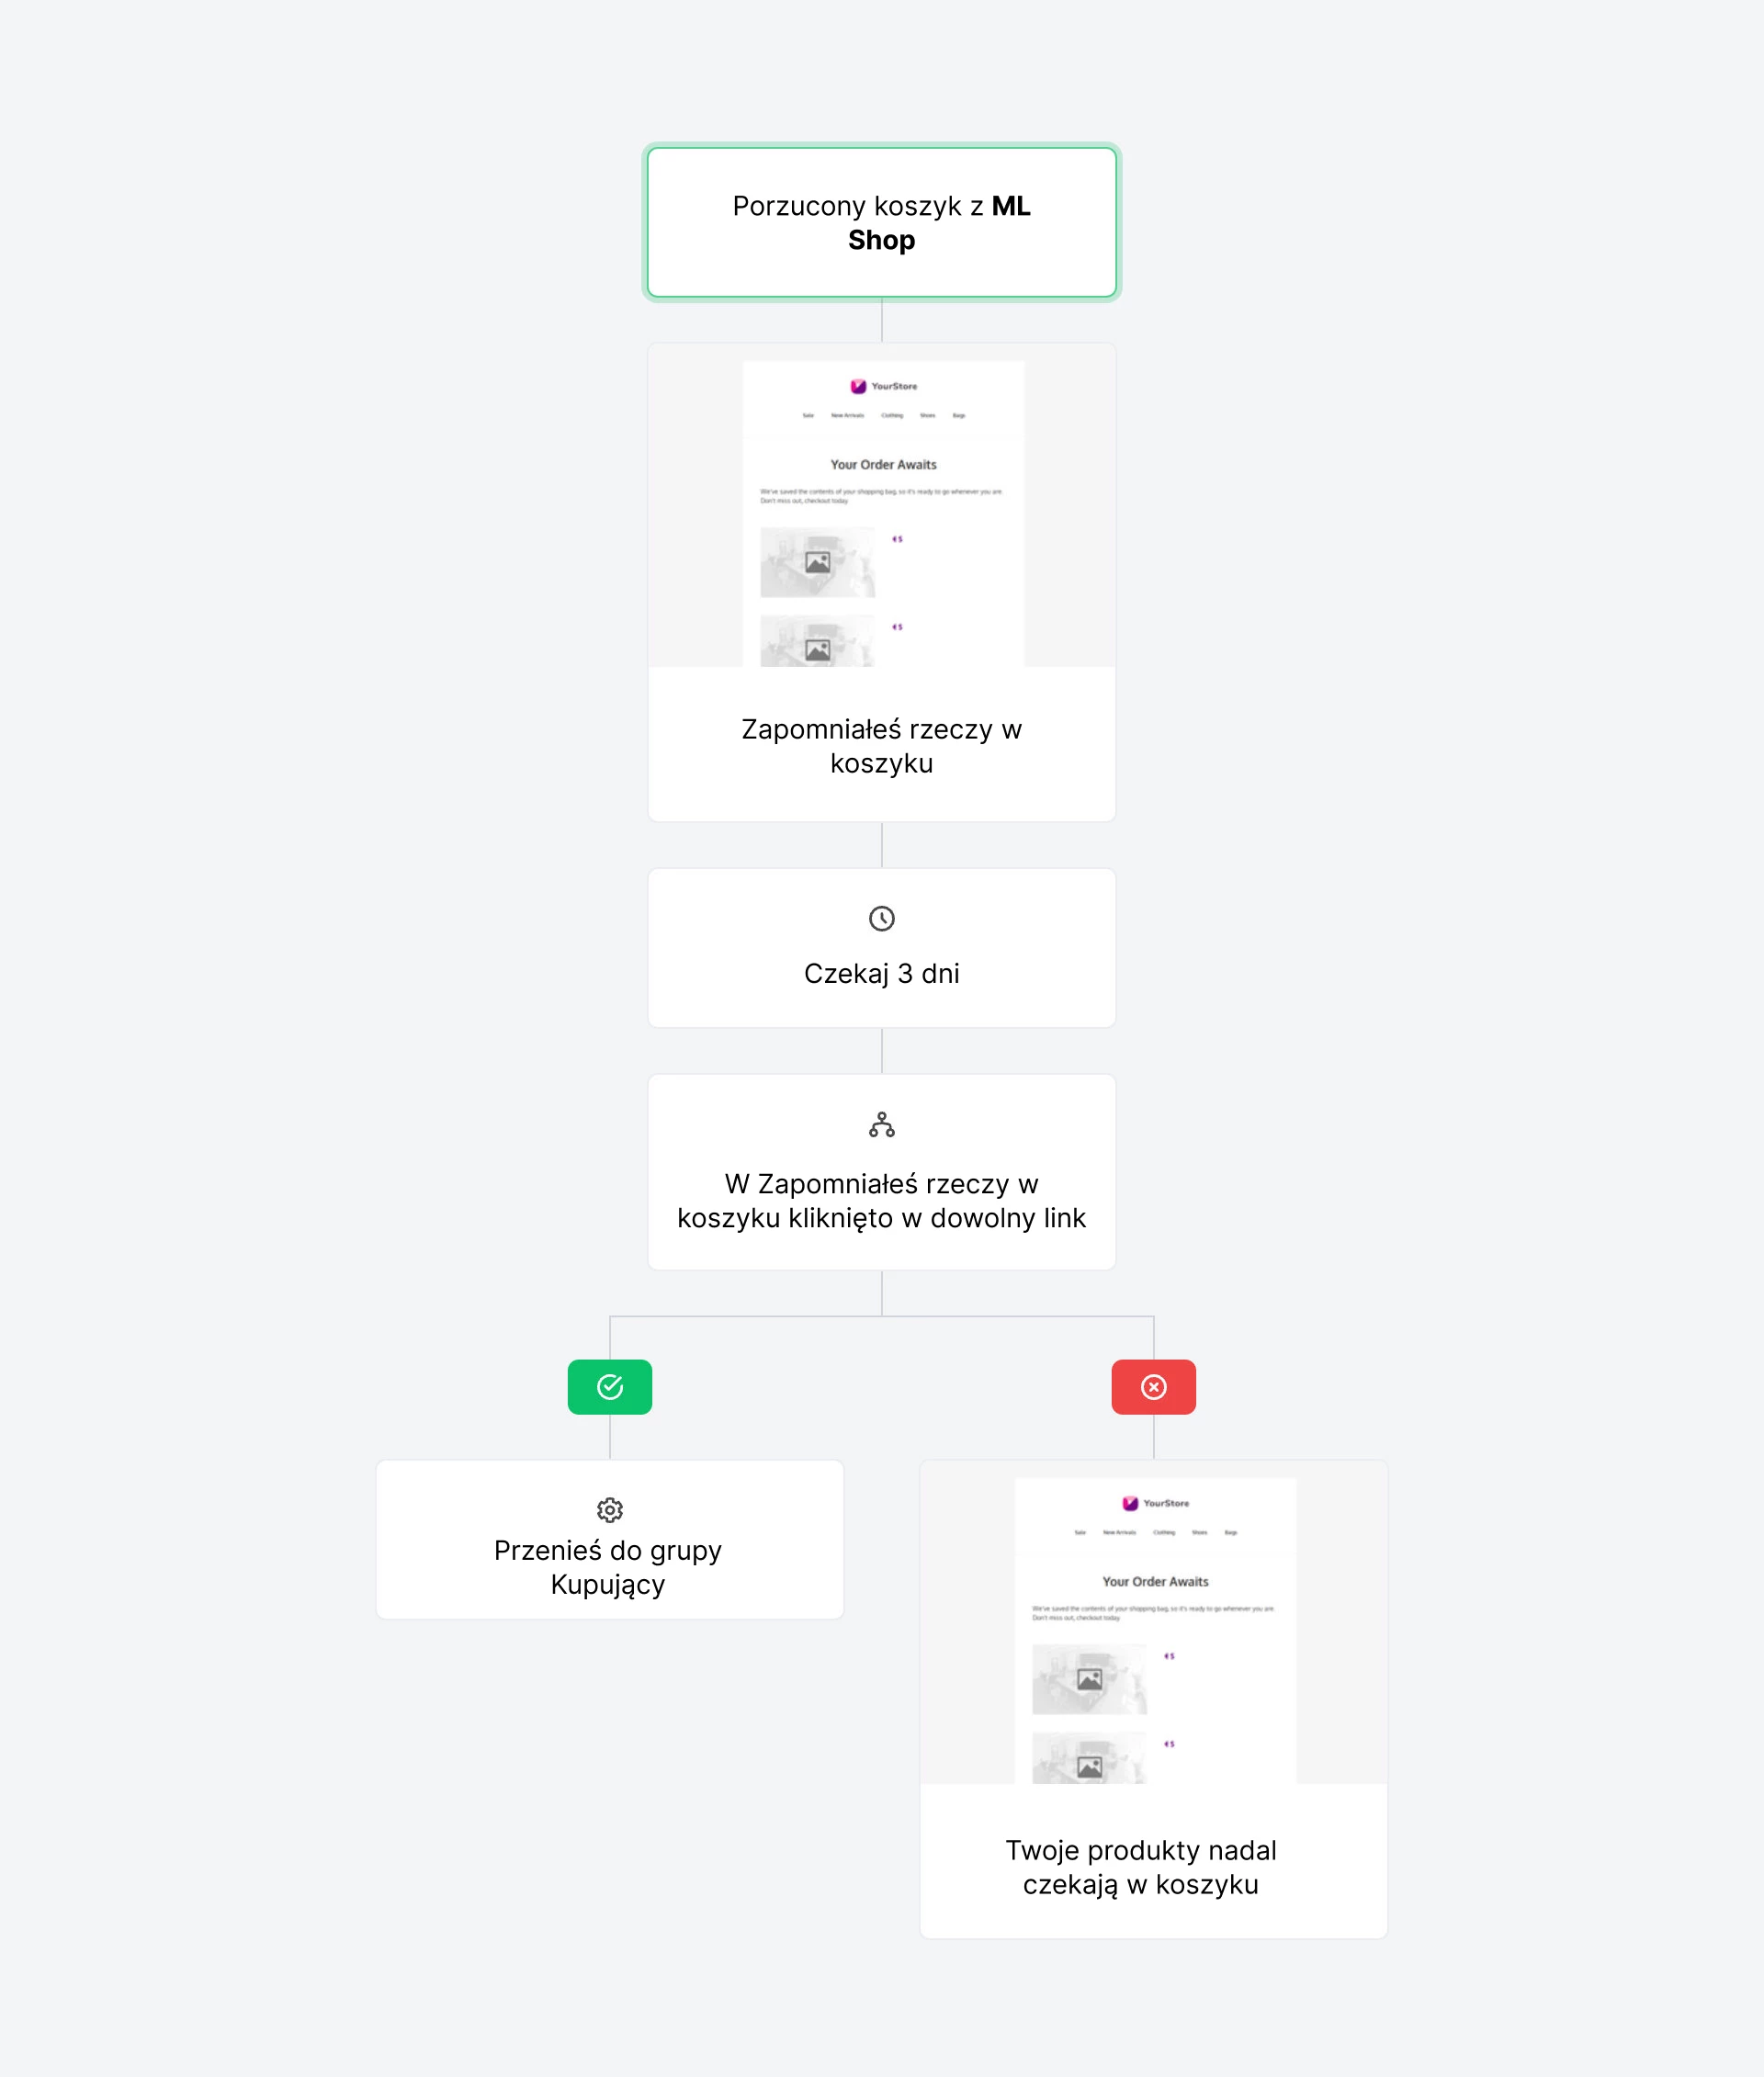Click first product image placeholder in top email
Screen dimensions: 1764x2077
(817, 563)
